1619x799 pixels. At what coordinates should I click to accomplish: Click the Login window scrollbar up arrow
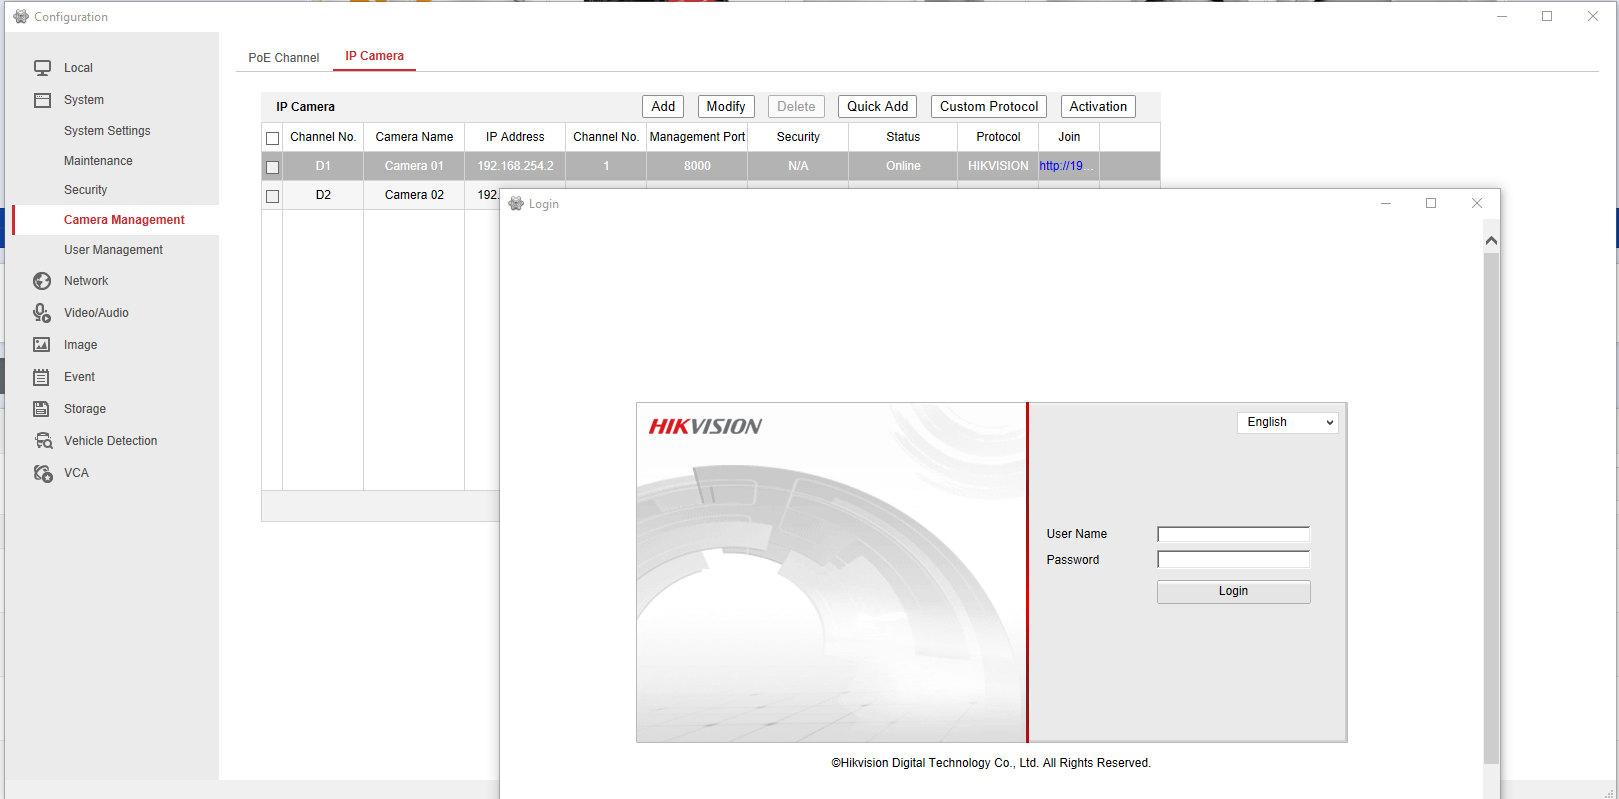(1491, 240)
